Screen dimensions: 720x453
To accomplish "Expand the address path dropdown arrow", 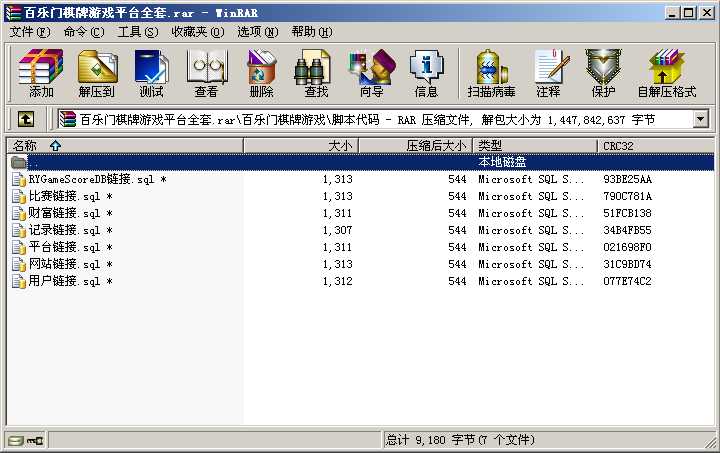I will pos(700,119).
